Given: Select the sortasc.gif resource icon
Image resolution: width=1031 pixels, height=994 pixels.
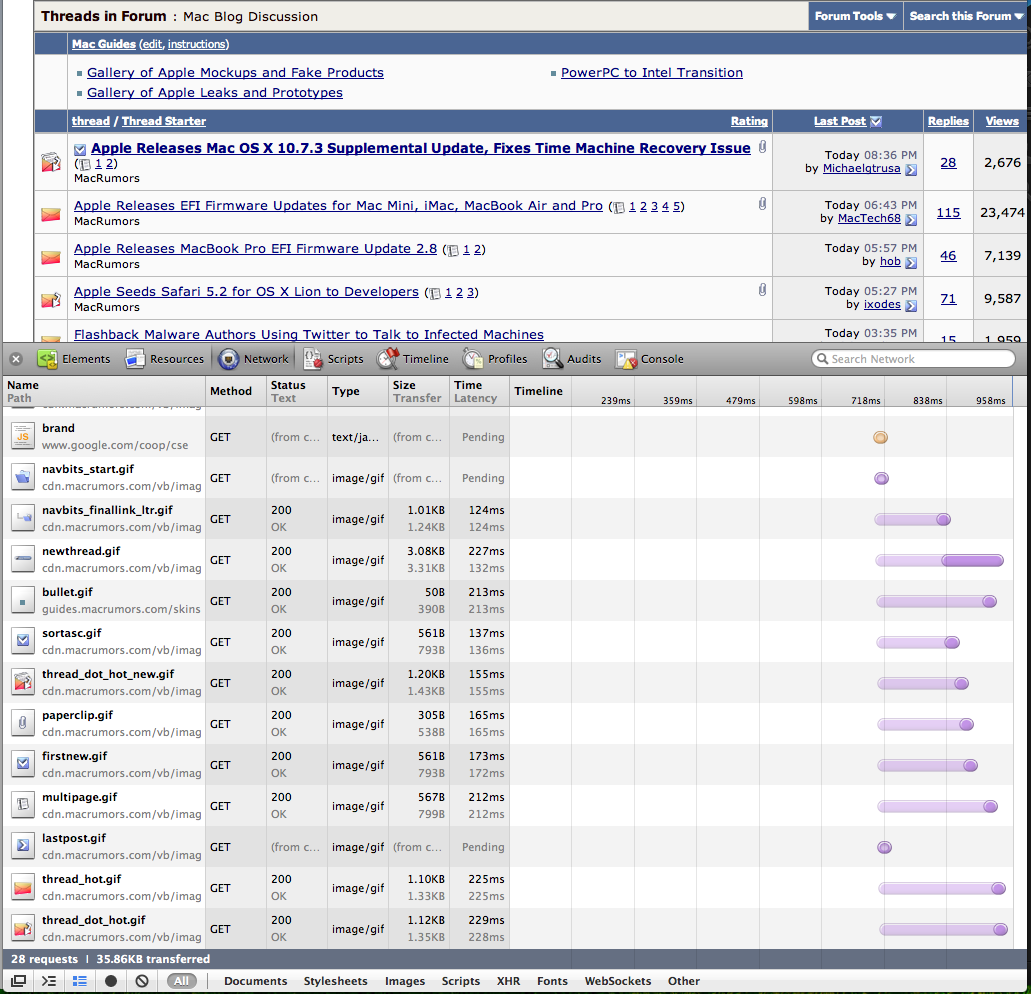Looking at the screenshot, I should [23, 642].
